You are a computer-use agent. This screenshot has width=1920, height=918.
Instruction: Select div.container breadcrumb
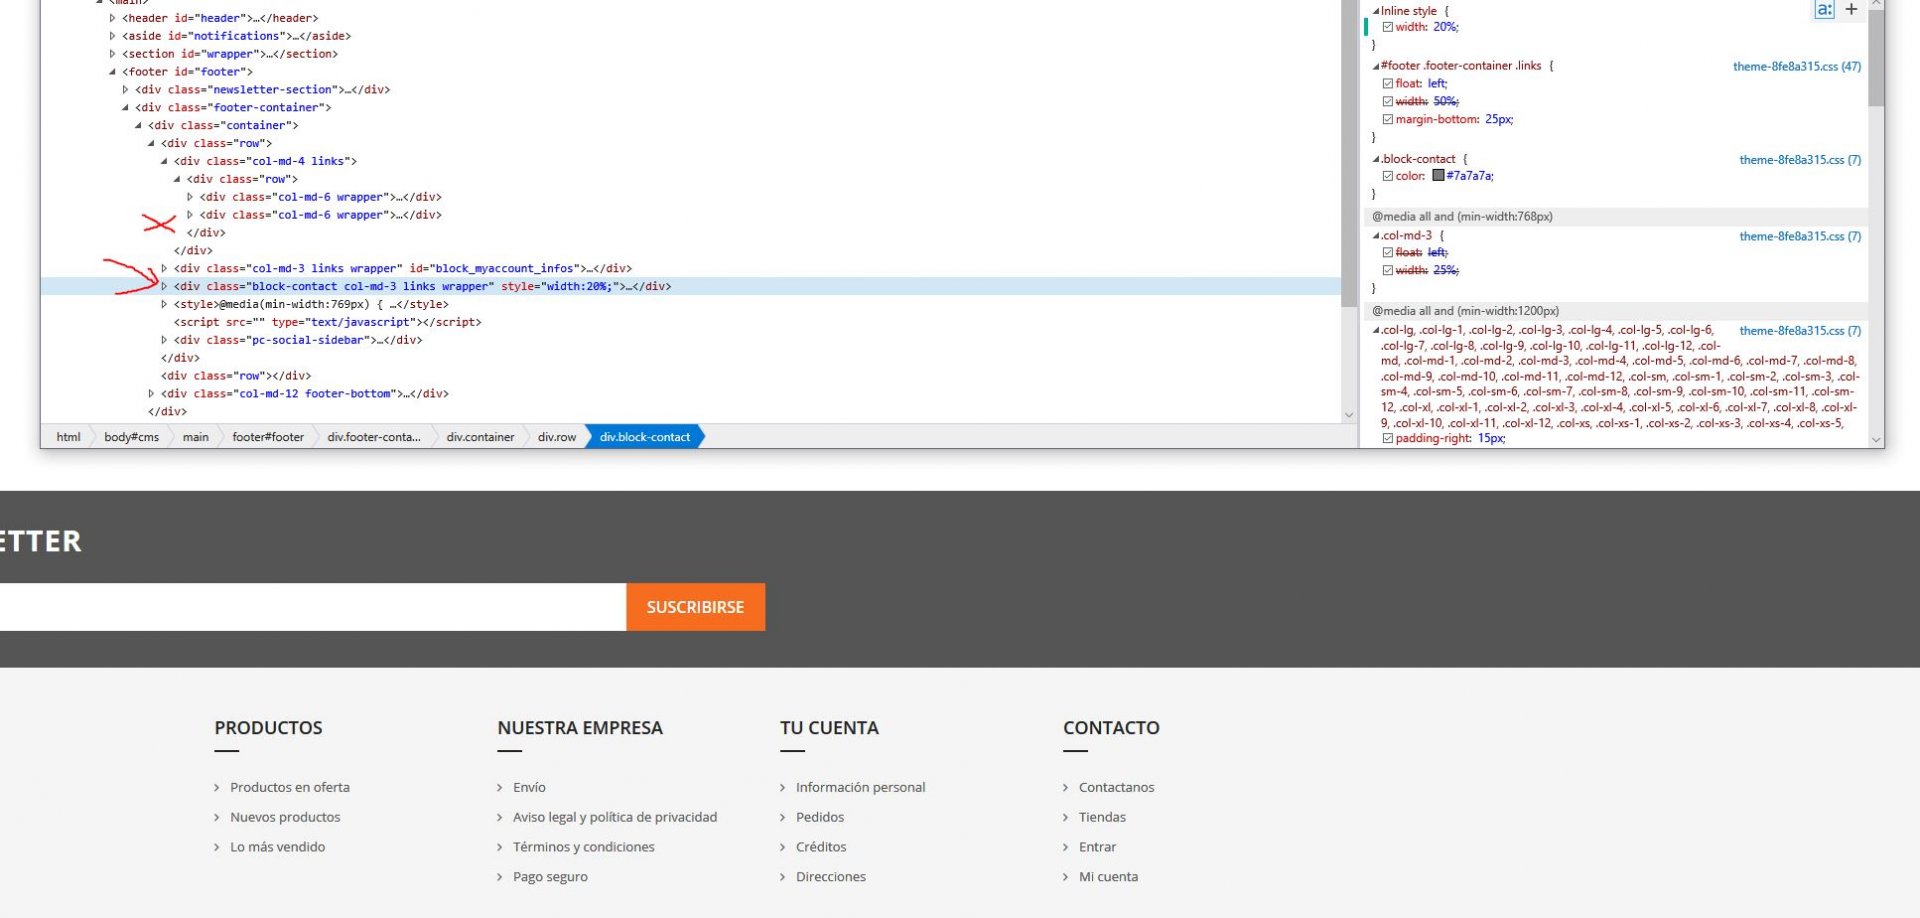coord(480,437)
